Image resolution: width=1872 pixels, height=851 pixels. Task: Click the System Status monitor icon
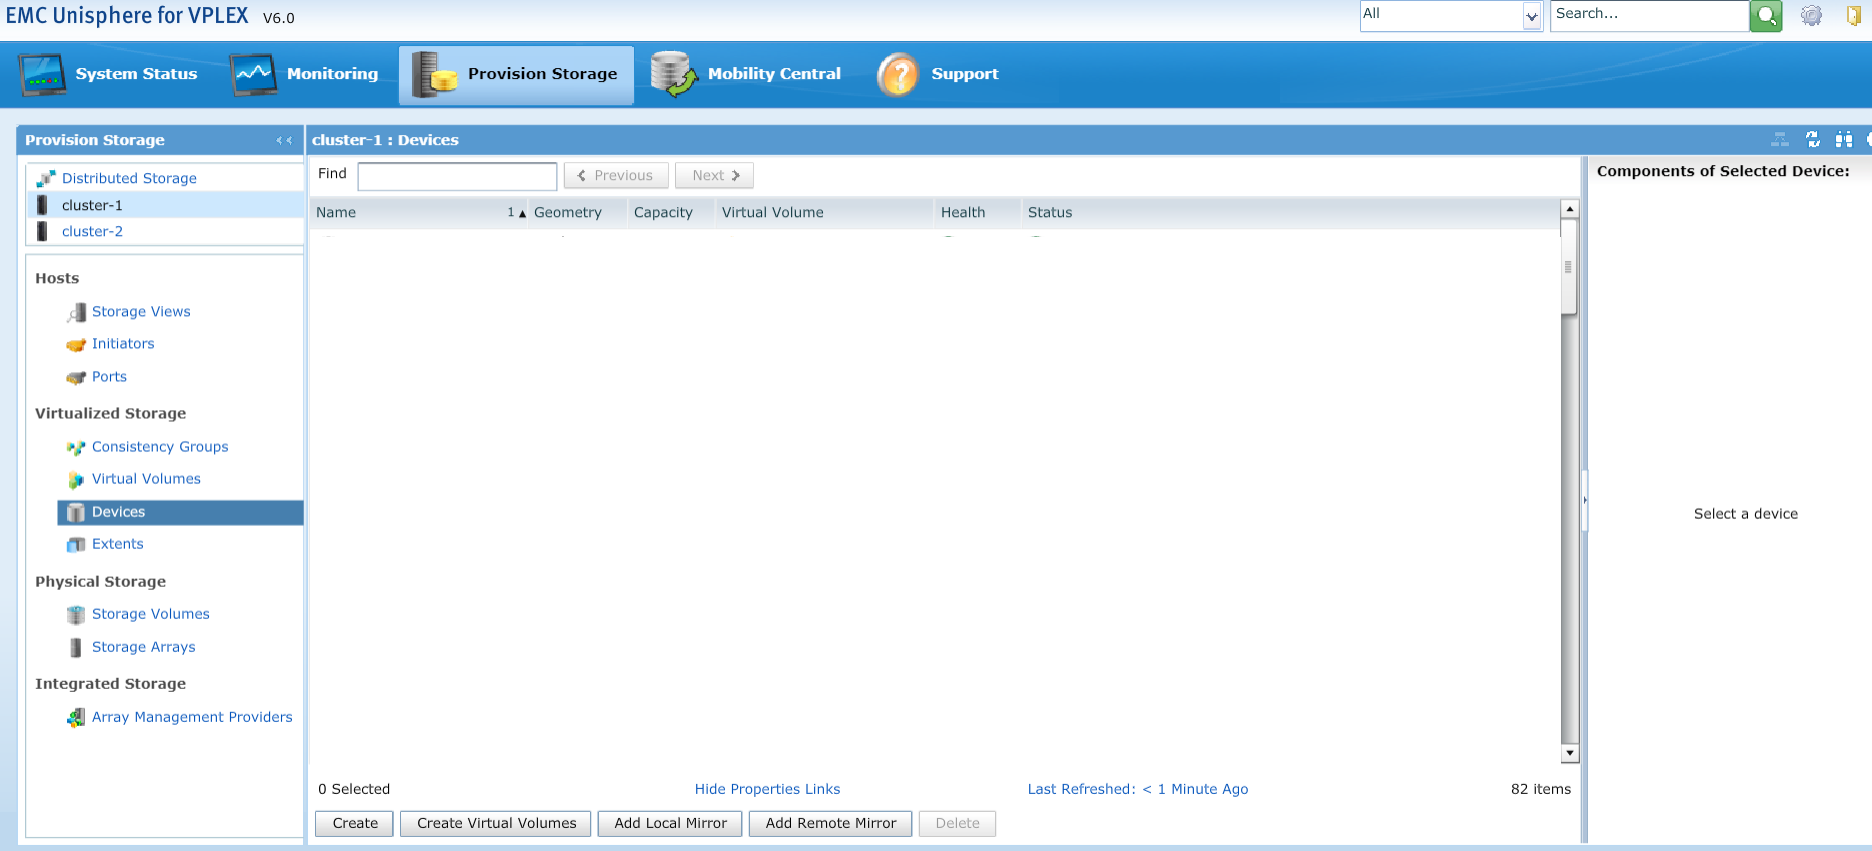tap(43, 74)
